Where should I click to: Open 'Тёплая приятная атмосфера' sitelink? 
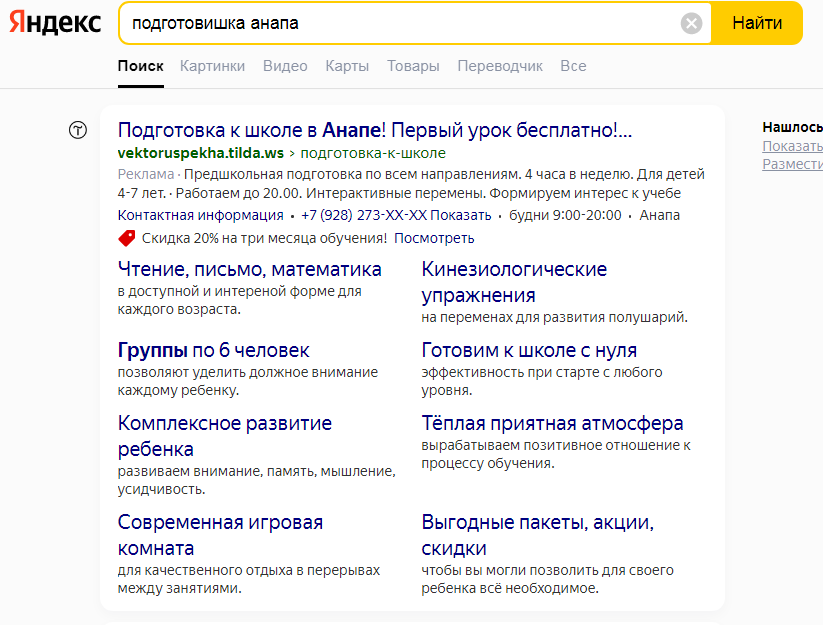click(552, 423)
